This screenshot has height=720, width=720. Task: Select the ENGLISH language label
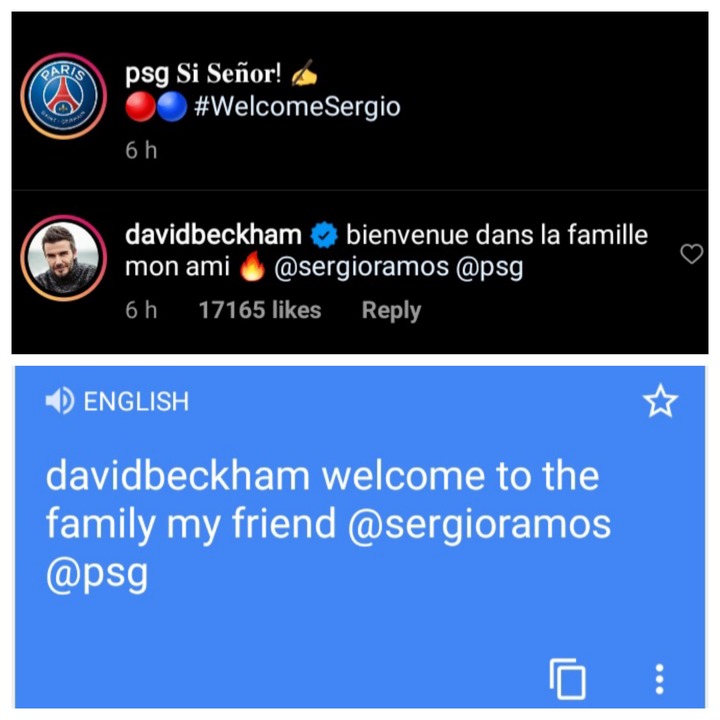point(136,401)
